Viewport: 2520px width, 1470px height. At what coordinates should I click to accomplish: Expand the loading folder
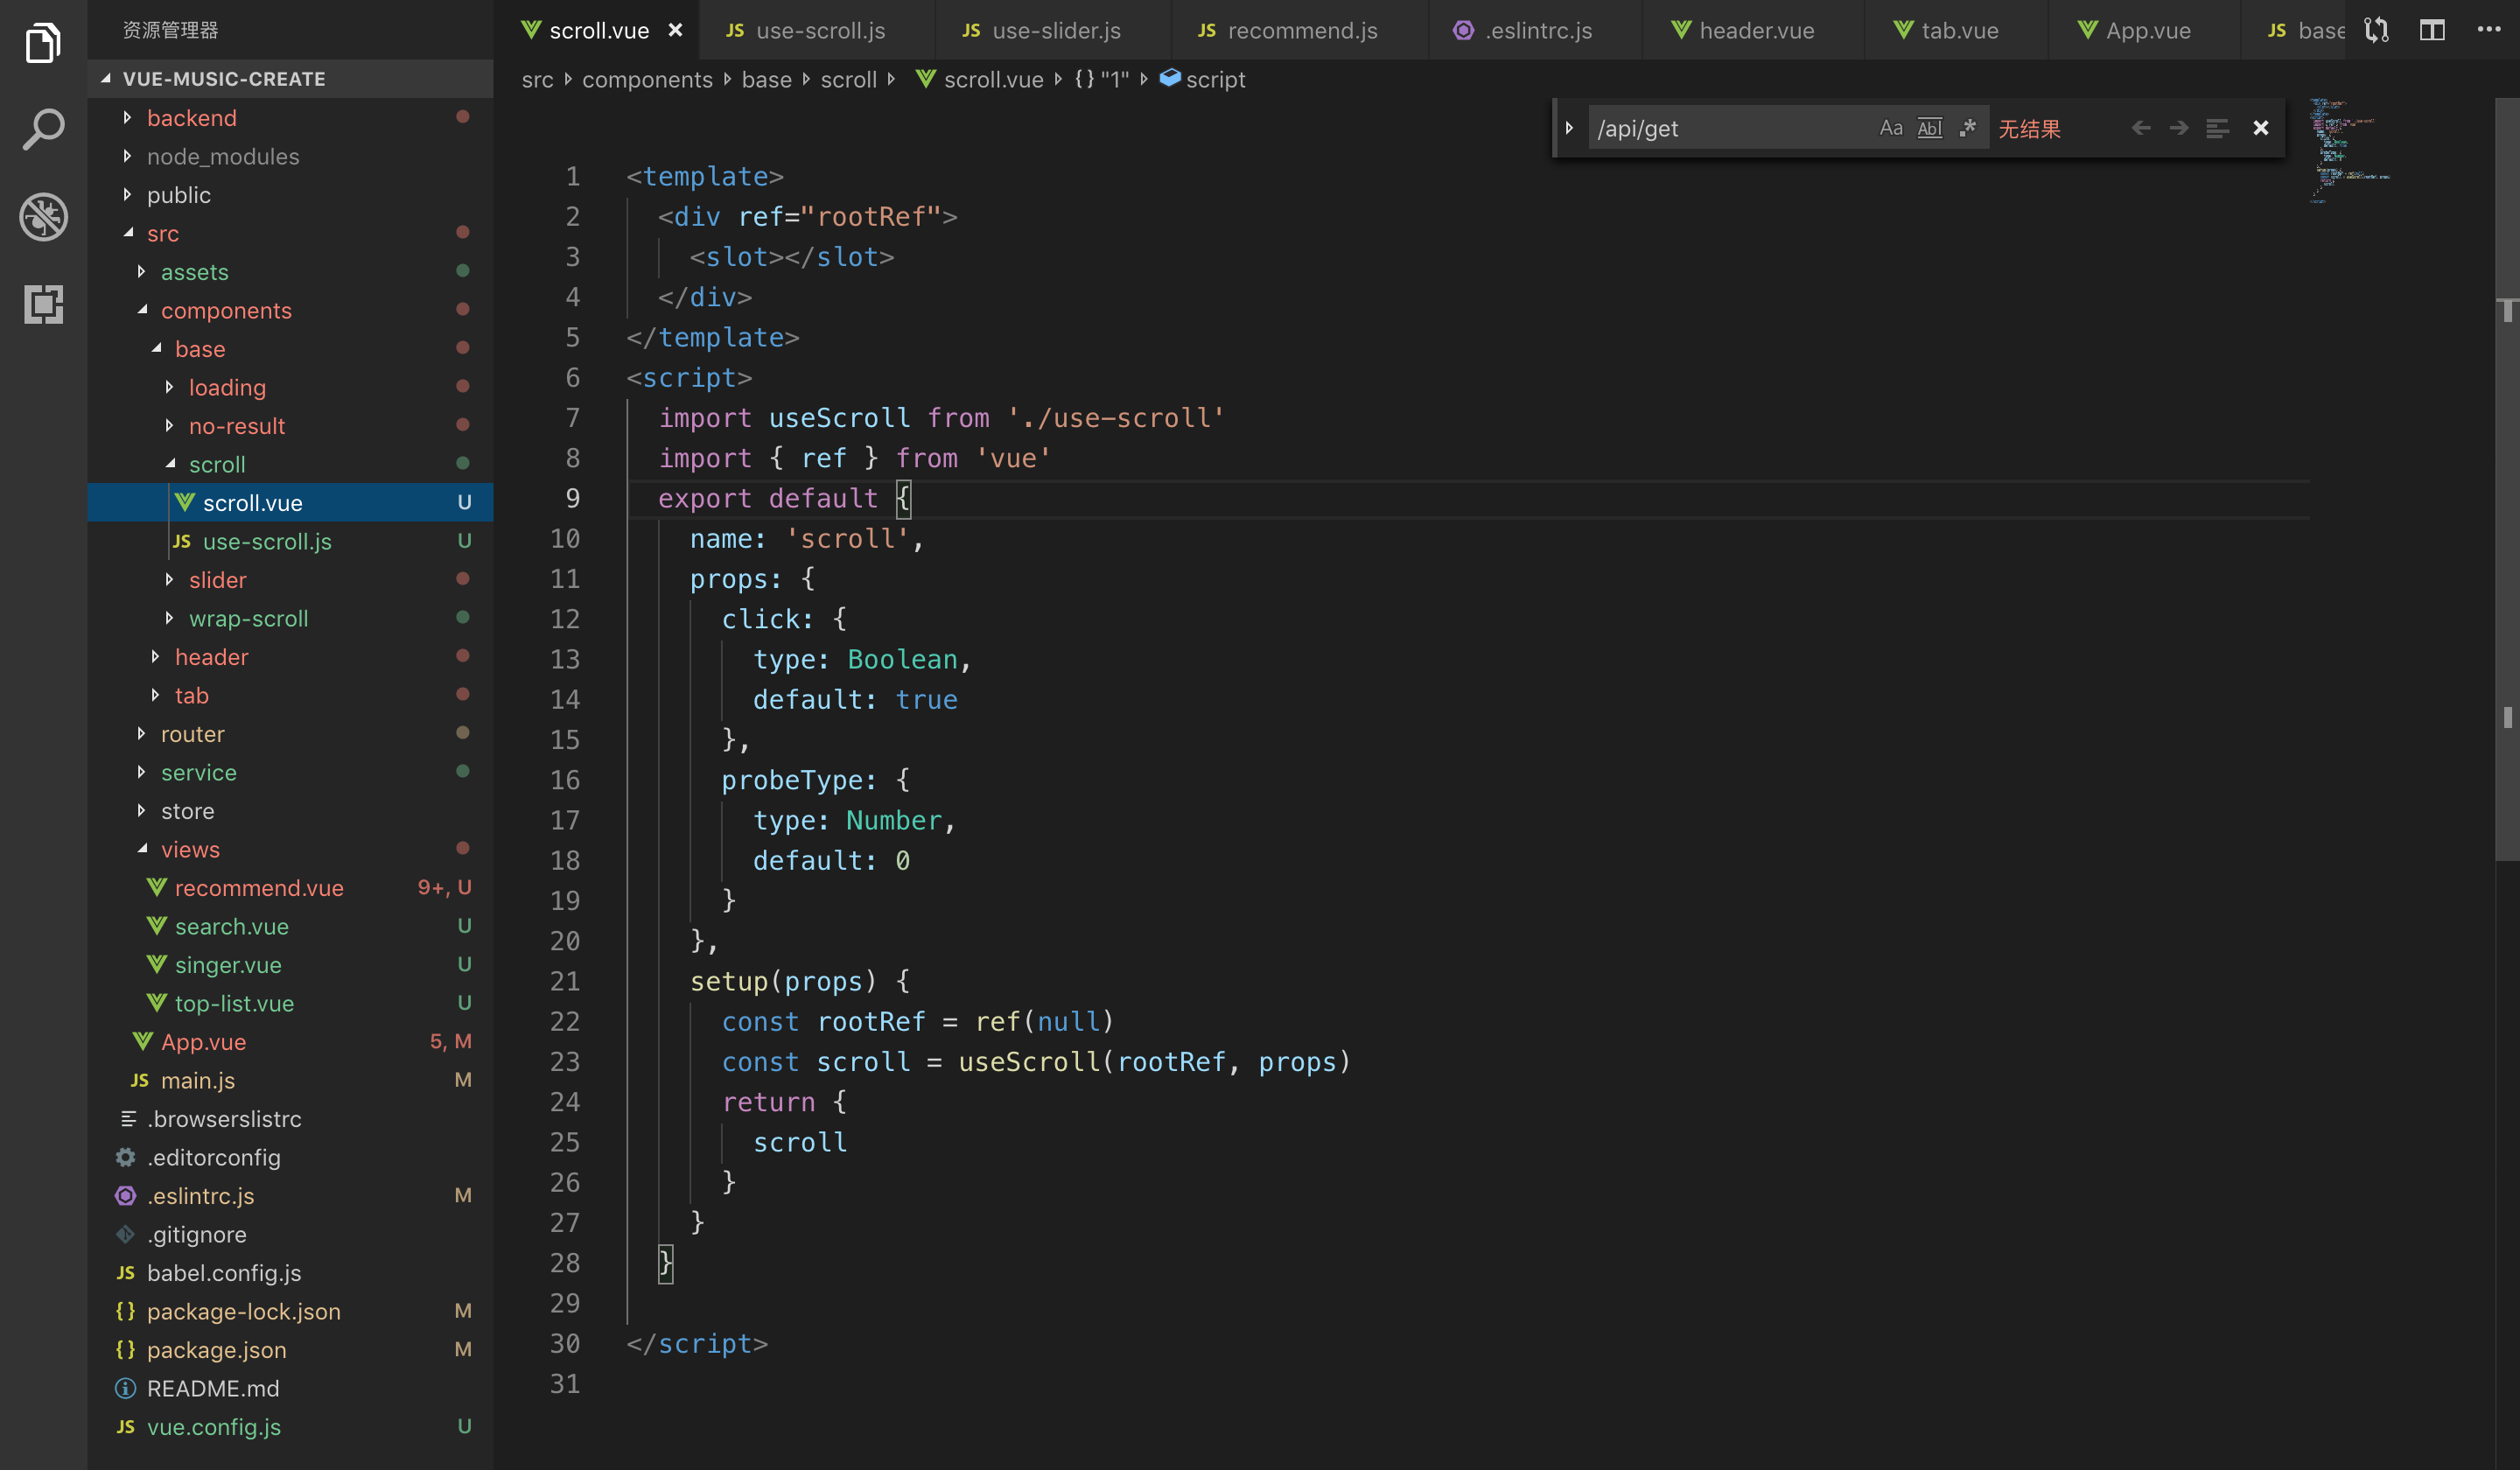point(290,387)
